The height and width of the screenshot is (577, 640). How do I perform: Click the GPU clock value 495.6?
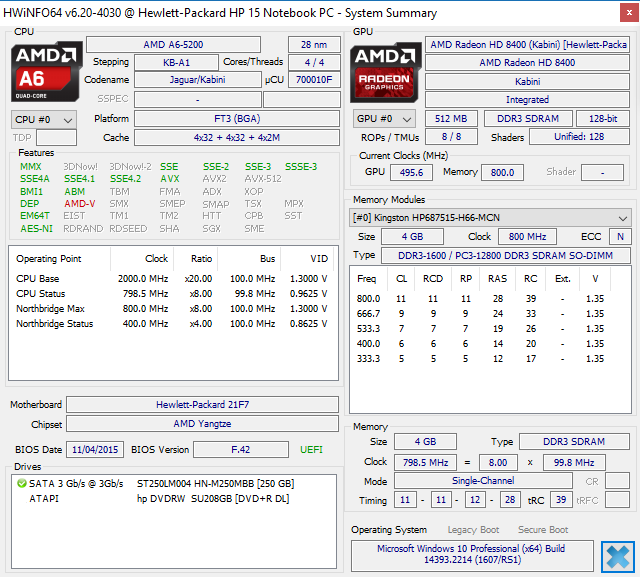click(x=411, y=173)
